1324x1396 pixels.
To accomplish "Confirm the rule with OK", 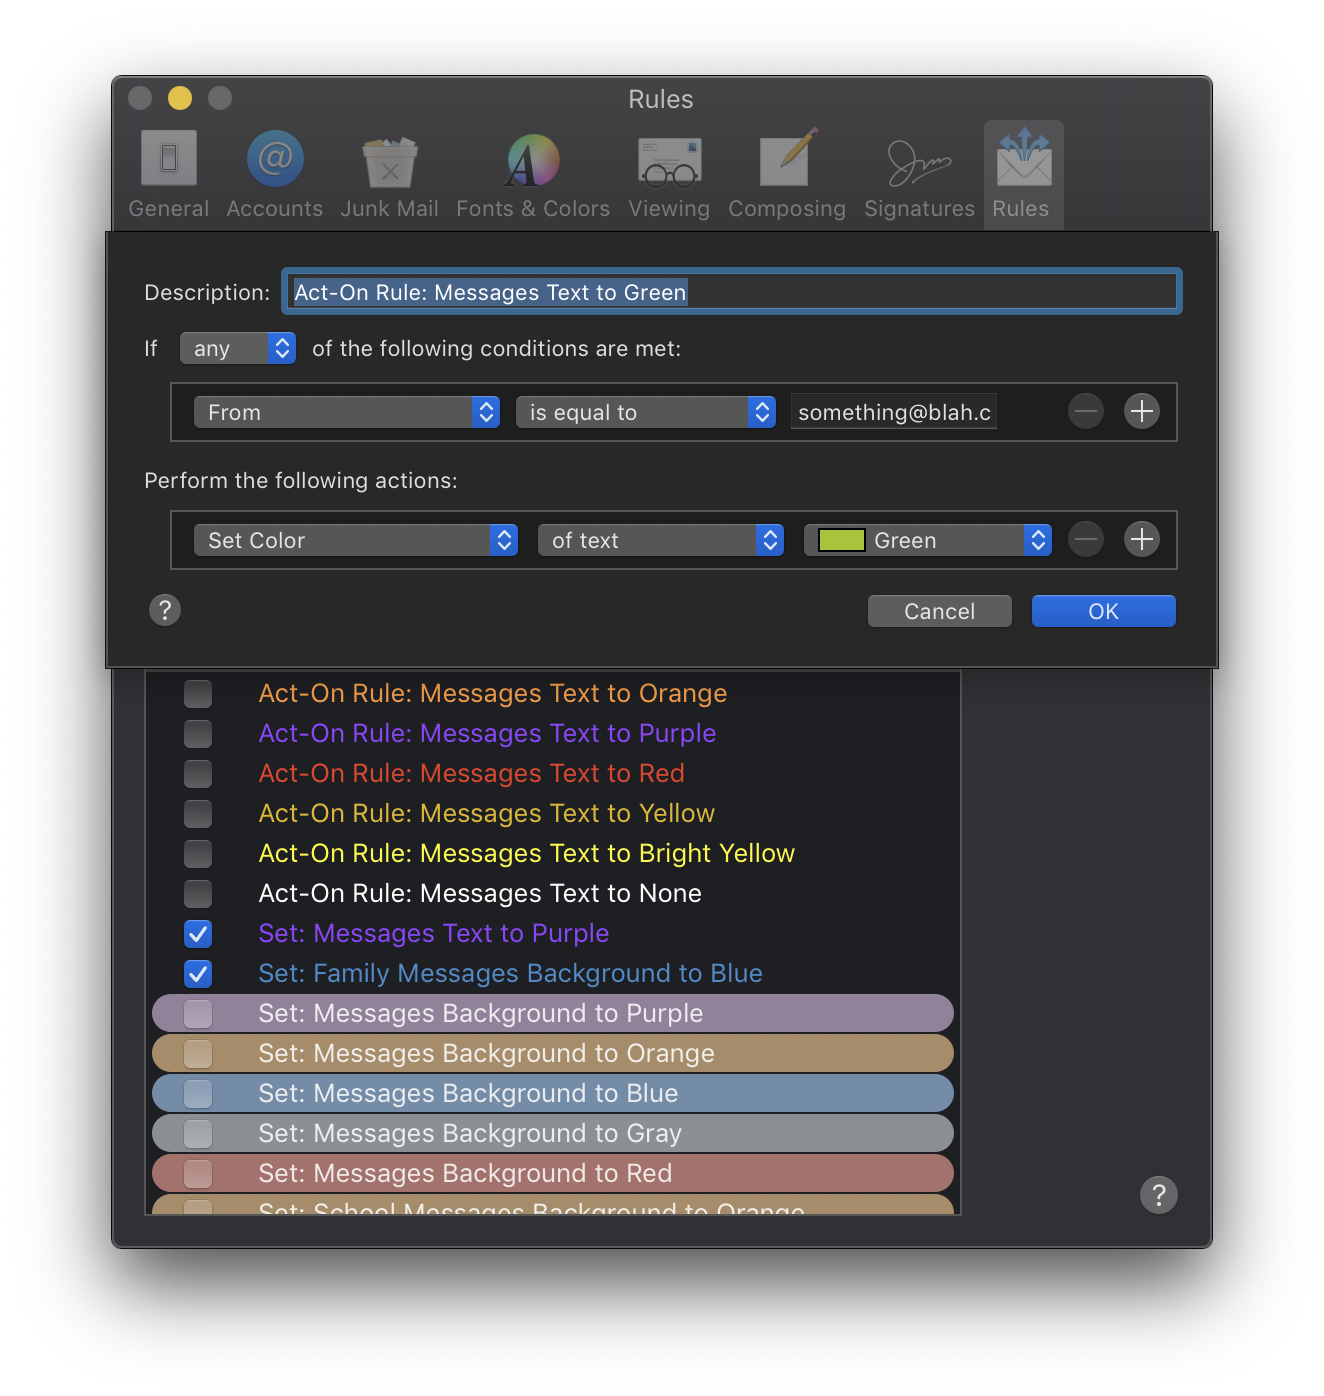I will [1104, 611].
